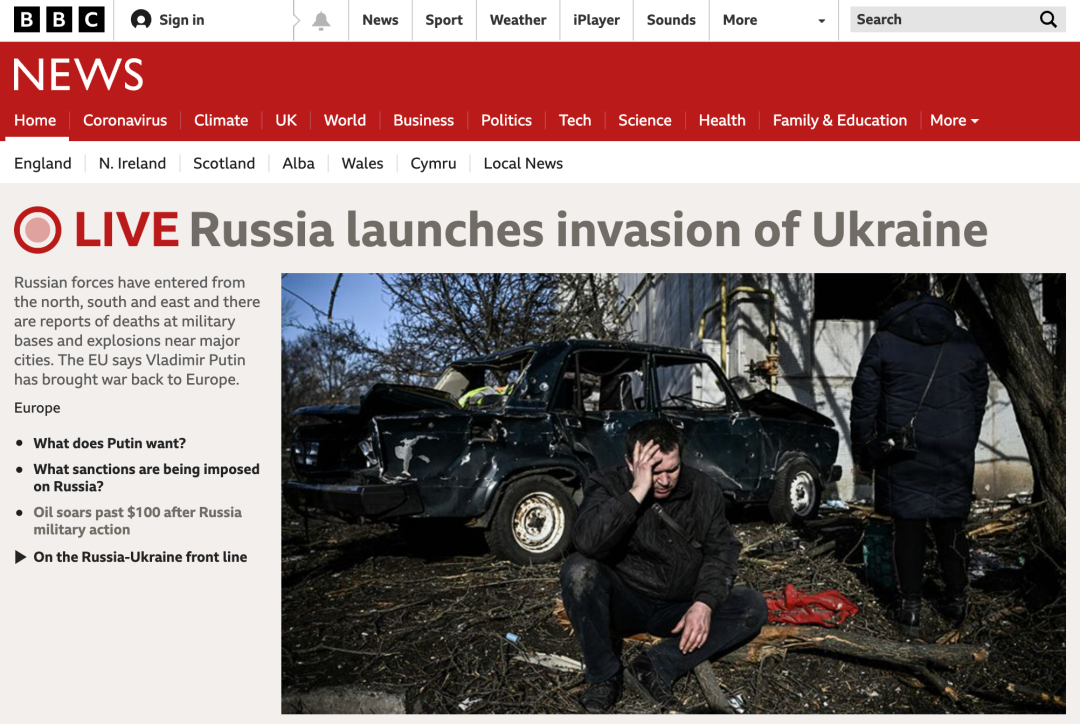Click the search magnifying glass icon

1048,19
